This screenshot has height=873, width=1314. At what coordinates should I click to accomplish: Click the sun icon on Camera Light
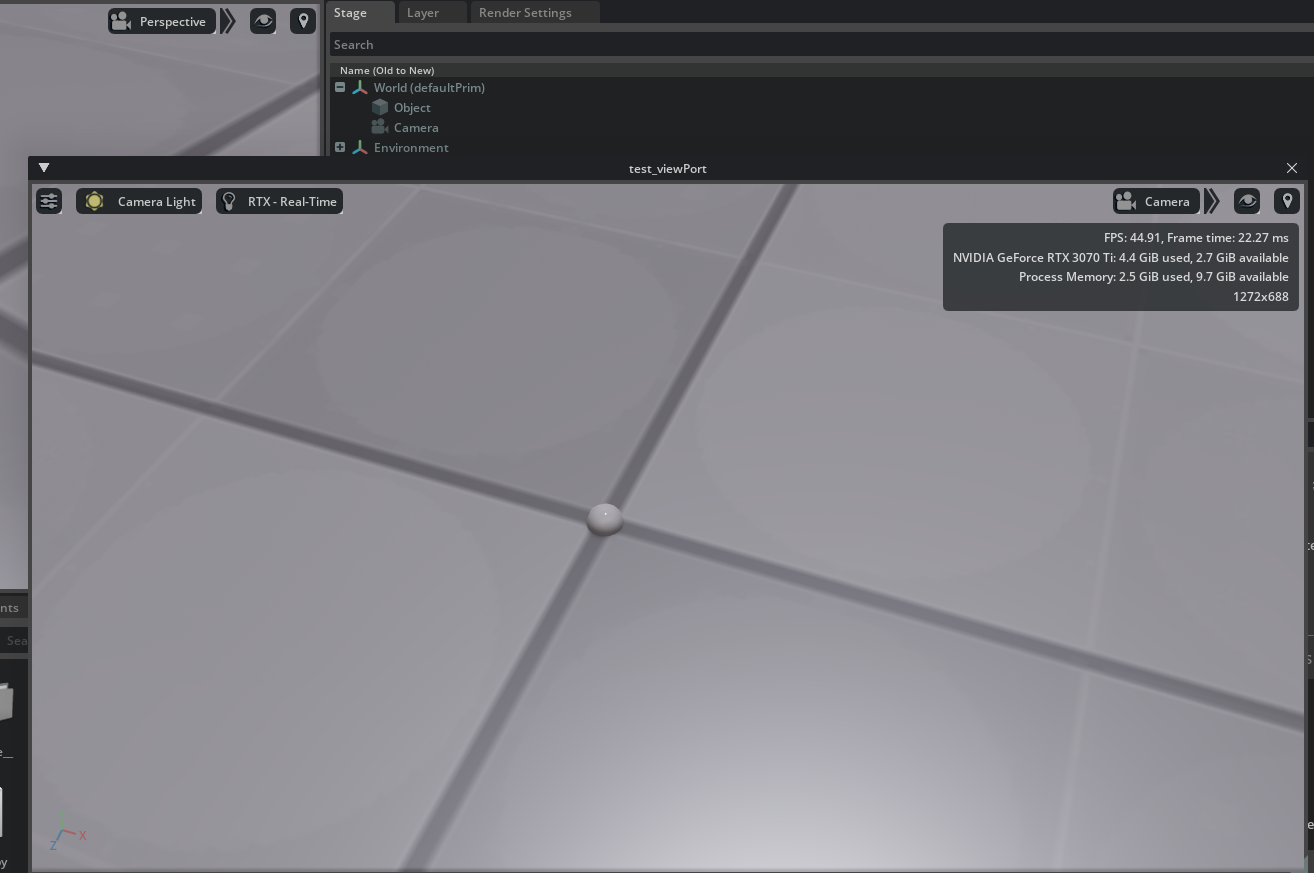coord(94,201)
